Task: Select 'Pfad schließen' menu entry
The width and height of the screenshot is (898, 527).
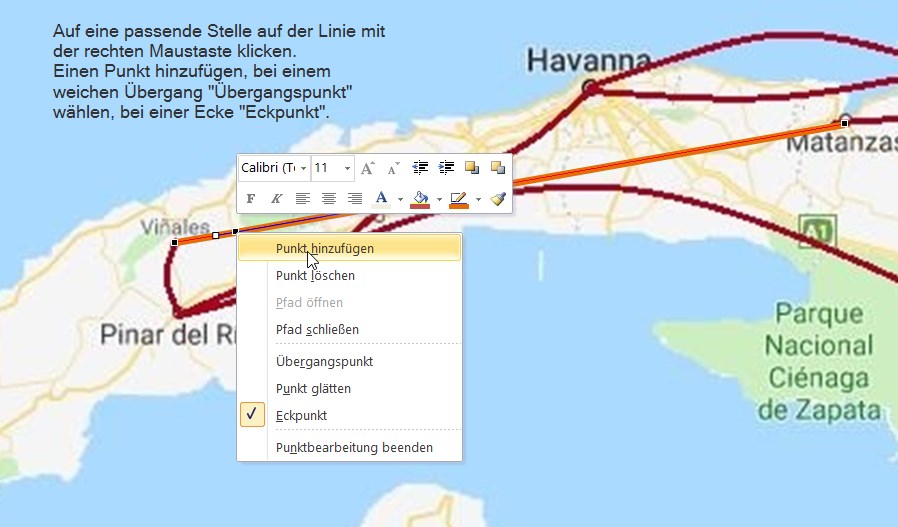Action: [349, 329]
